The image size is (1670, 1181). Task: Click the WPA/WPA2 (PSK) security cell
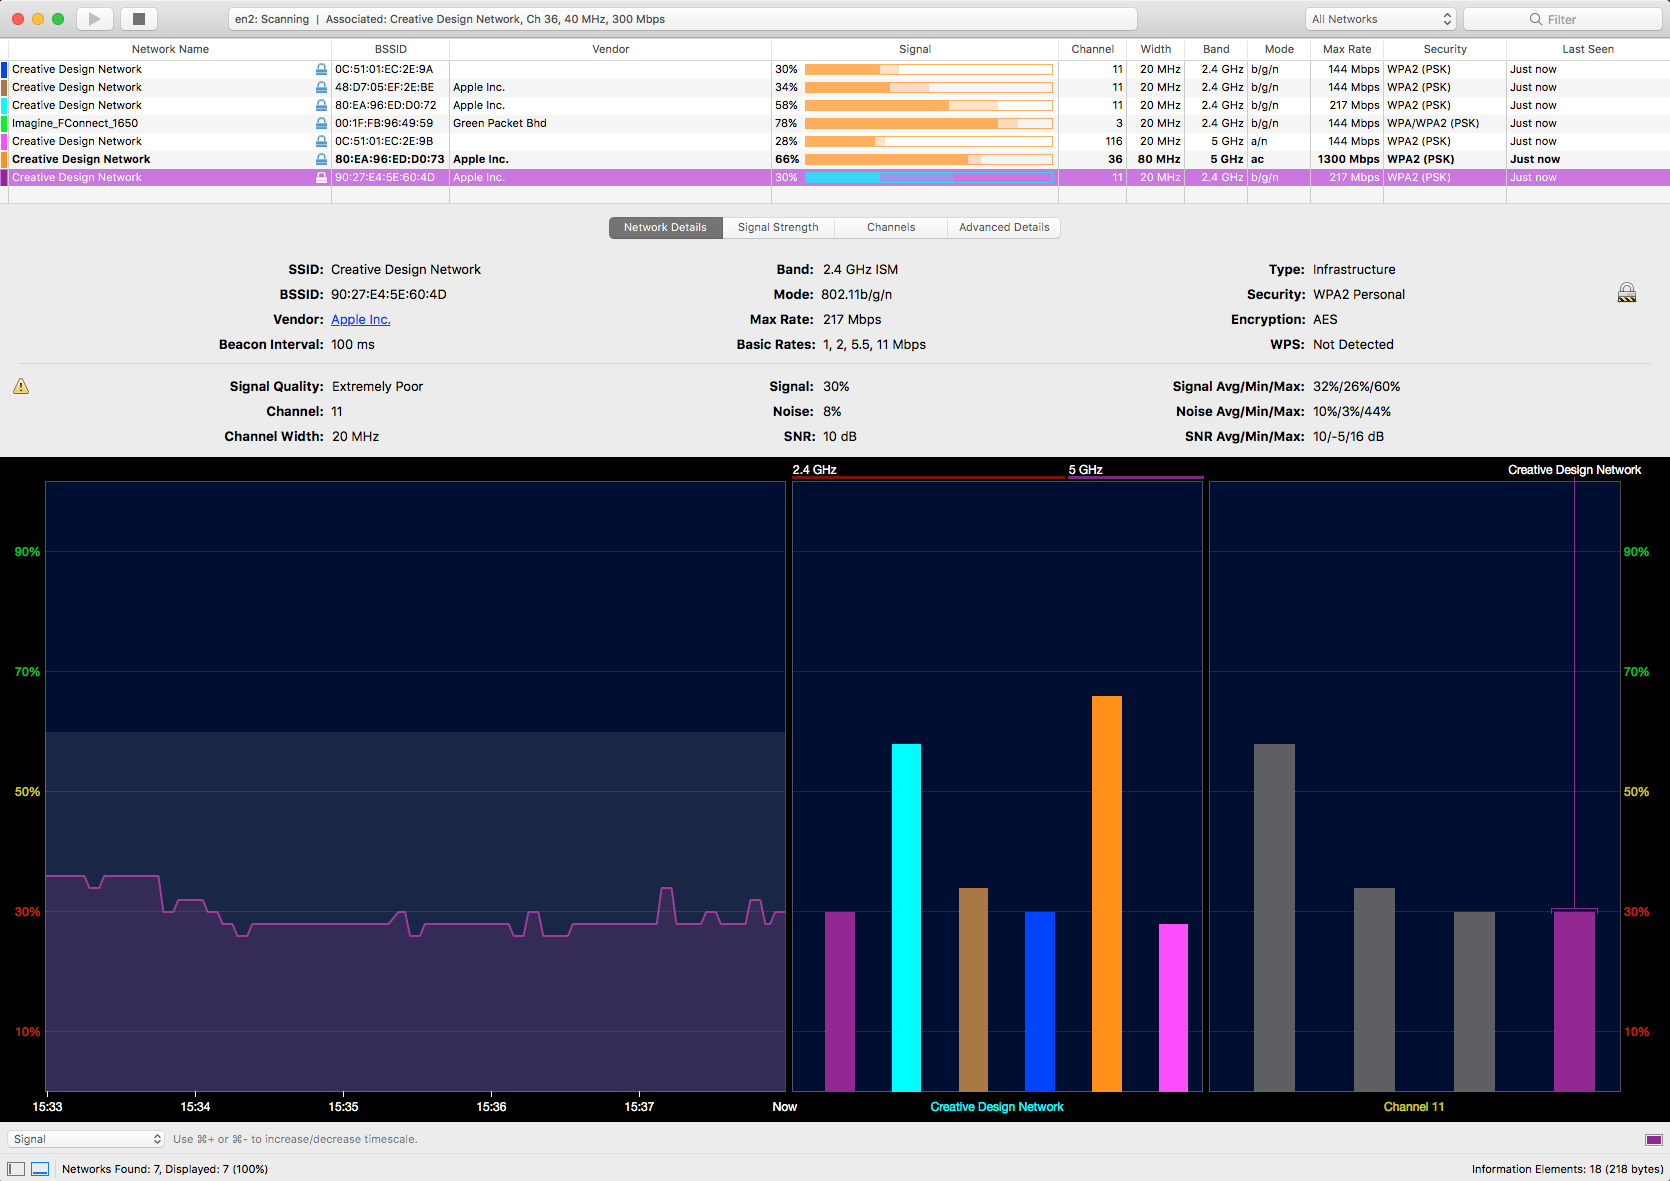pos(1433,124)
